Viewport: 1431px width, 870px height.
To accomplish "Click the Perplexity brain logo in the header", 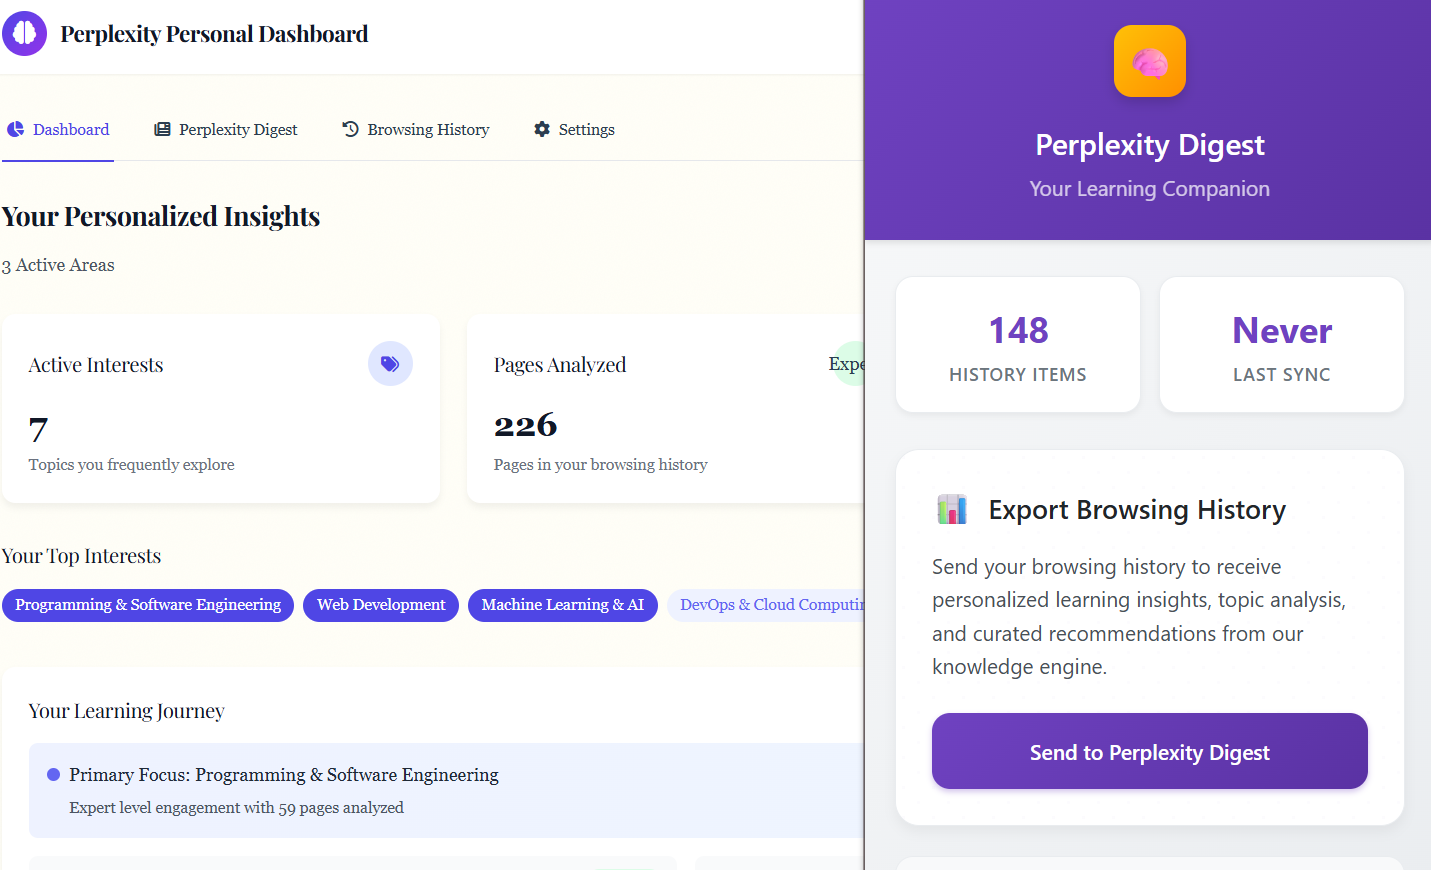I will tap(25, 34).
